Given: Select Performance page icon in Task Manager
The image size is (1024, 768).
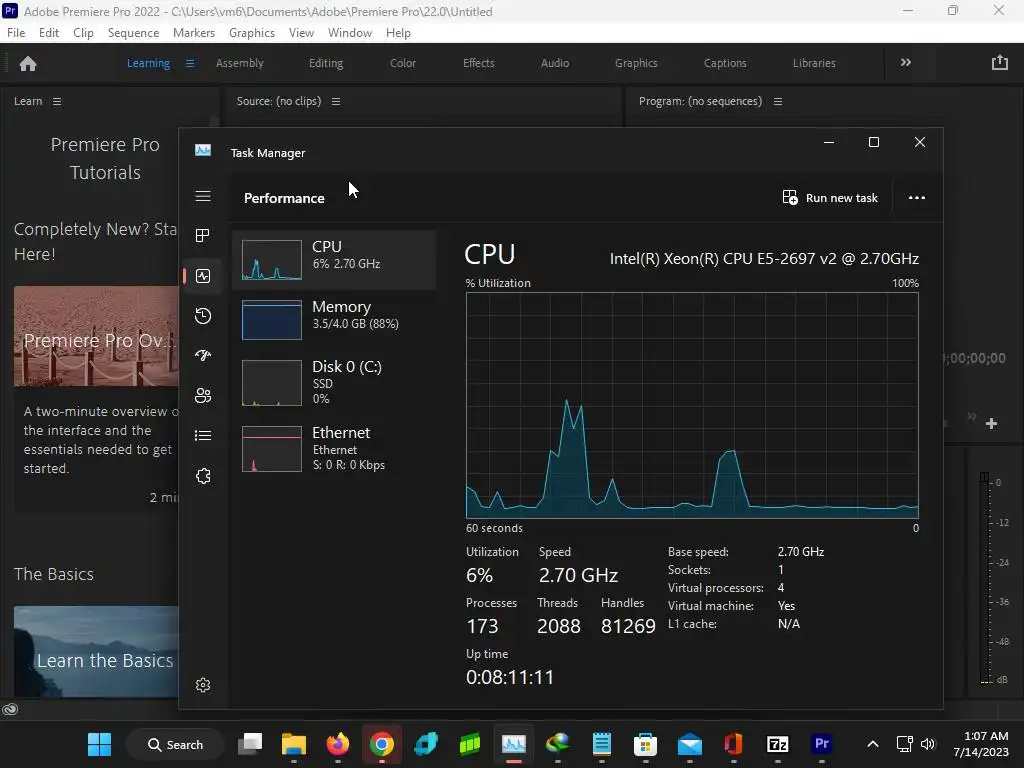Looking at the screenshot, I should (203, 276).
